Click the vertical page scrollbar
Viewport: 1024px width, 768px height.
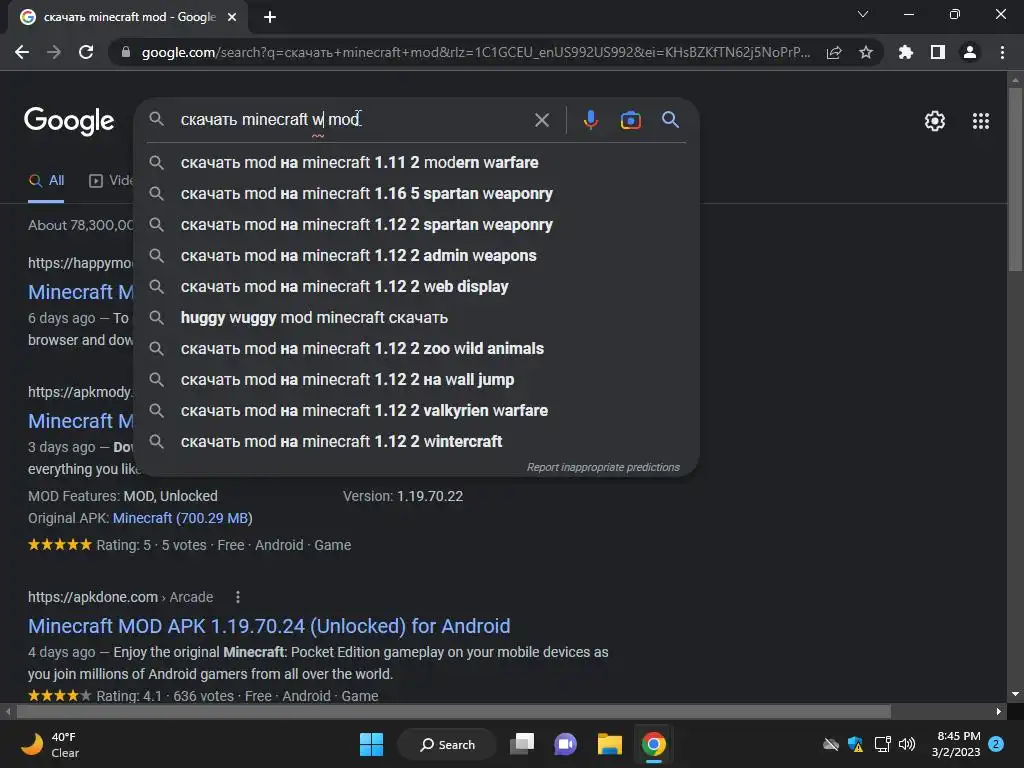tap(1015, 180)
